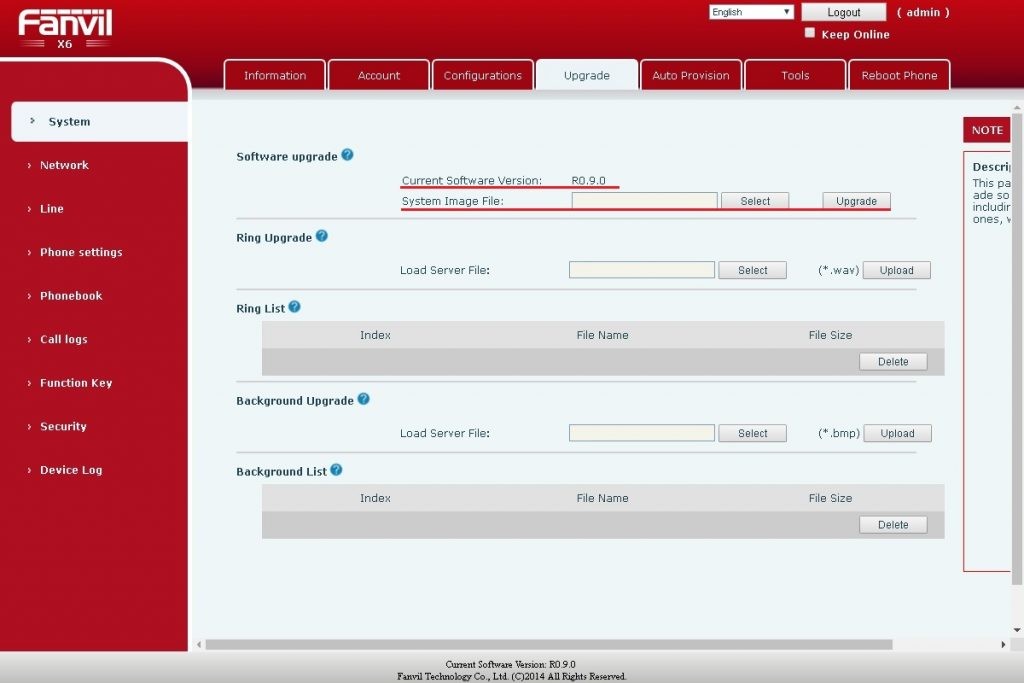
Task: Expand the Network sidebar section
Action: pos(64,165)
